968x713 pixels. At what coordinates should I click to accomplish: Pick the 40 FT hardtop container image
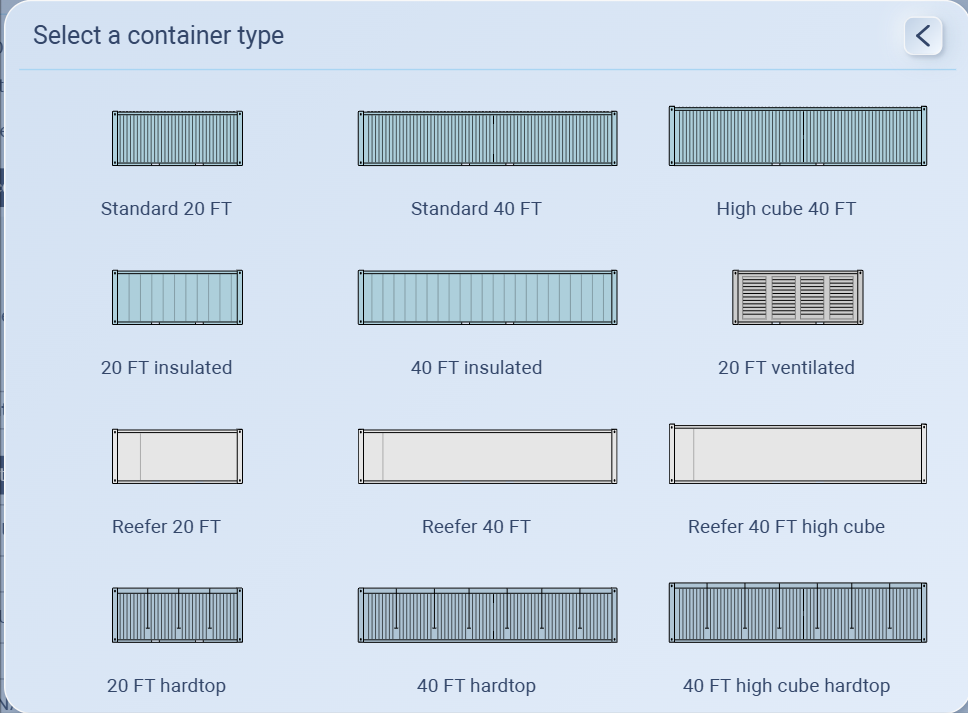(x=487, y=615)
